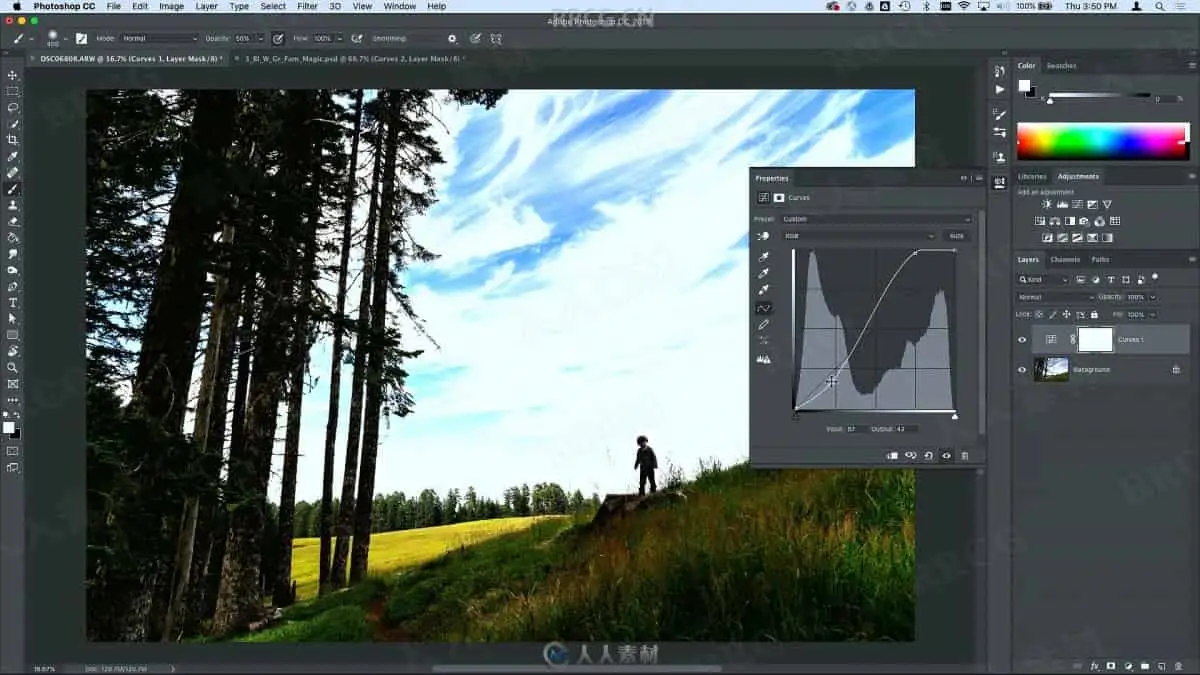Pick the black point eyedropper in Curves
This screenshot has height=675, width=1200.
tap(764, 257)
